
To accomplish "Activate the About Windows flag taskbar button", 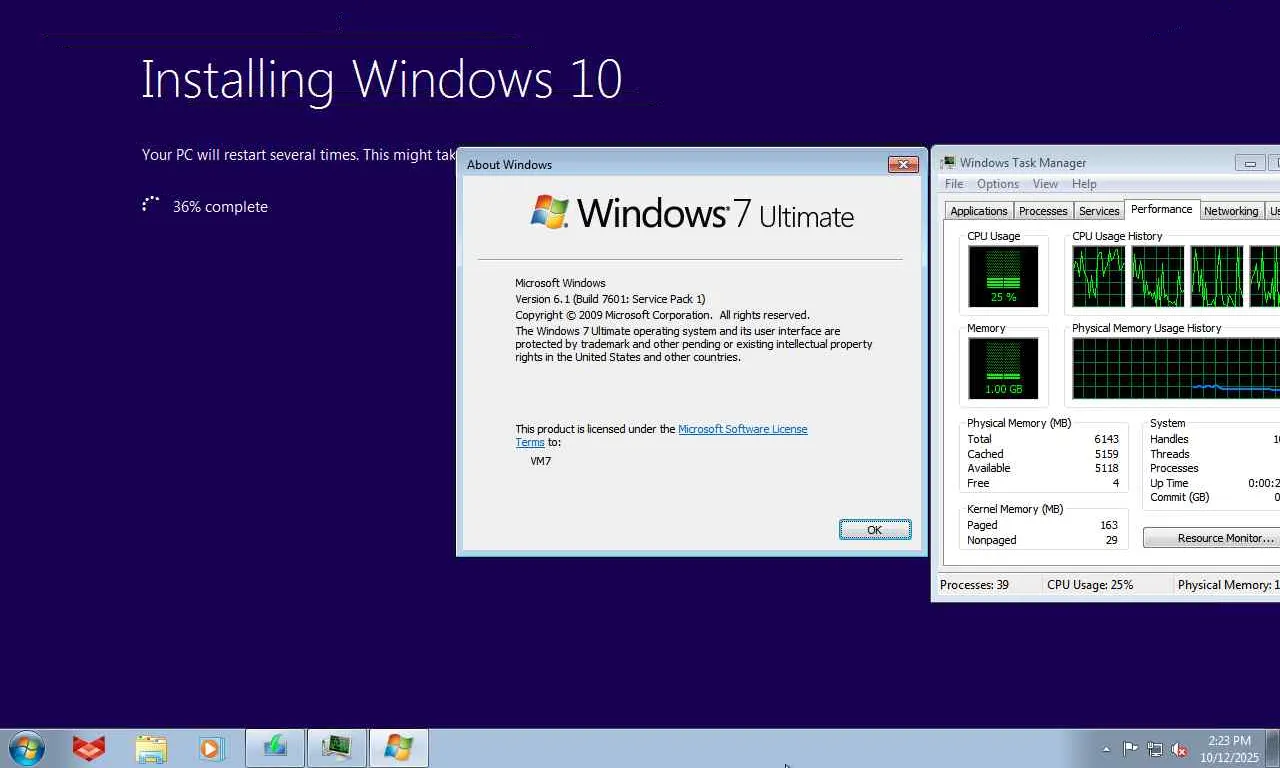I will click(x=399, y=748).
